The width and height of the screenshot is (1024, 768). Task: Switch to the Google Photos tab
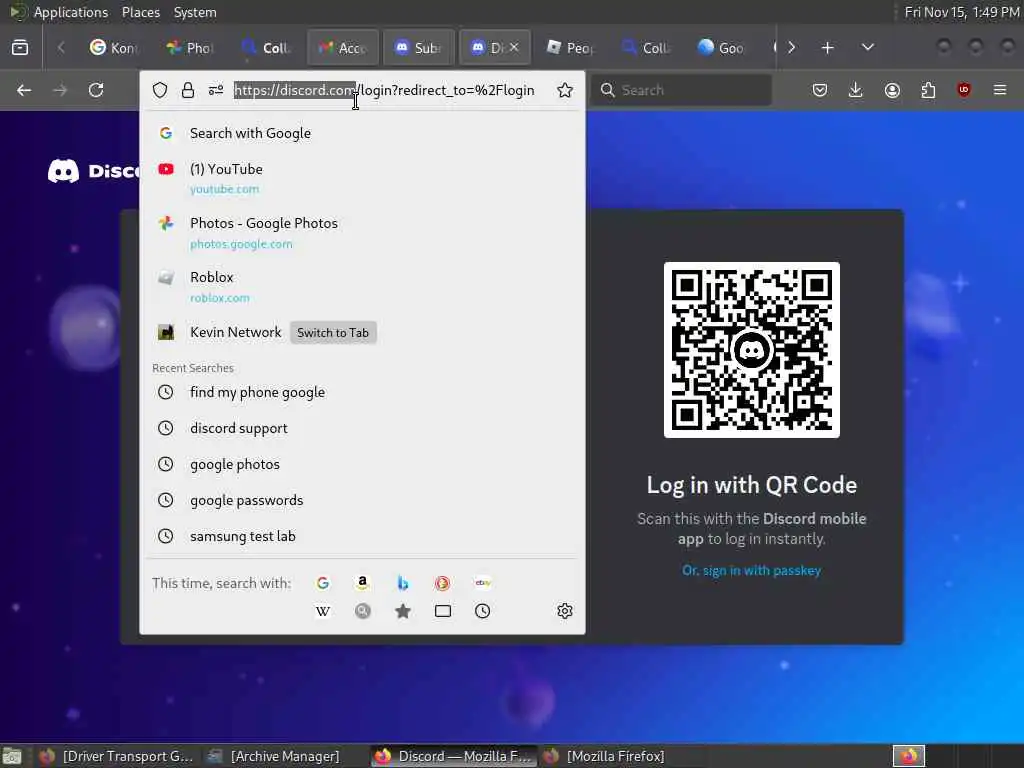pos(190,48)
